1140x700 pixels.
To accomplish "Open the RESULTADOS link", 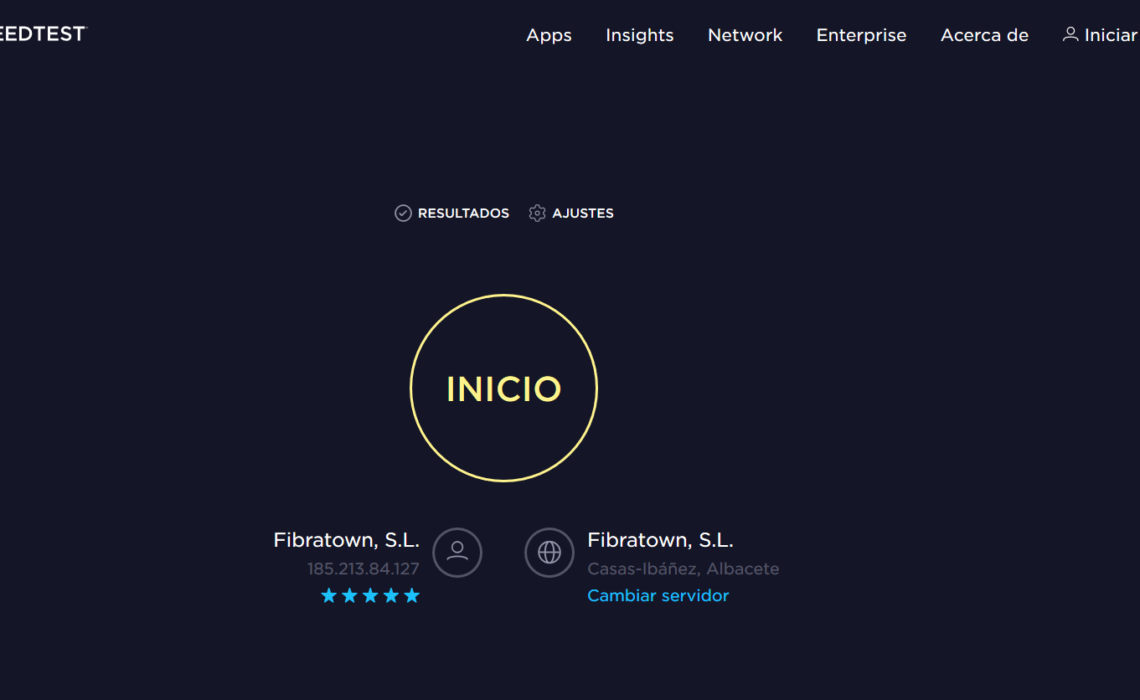I will [x=463, y=213].
